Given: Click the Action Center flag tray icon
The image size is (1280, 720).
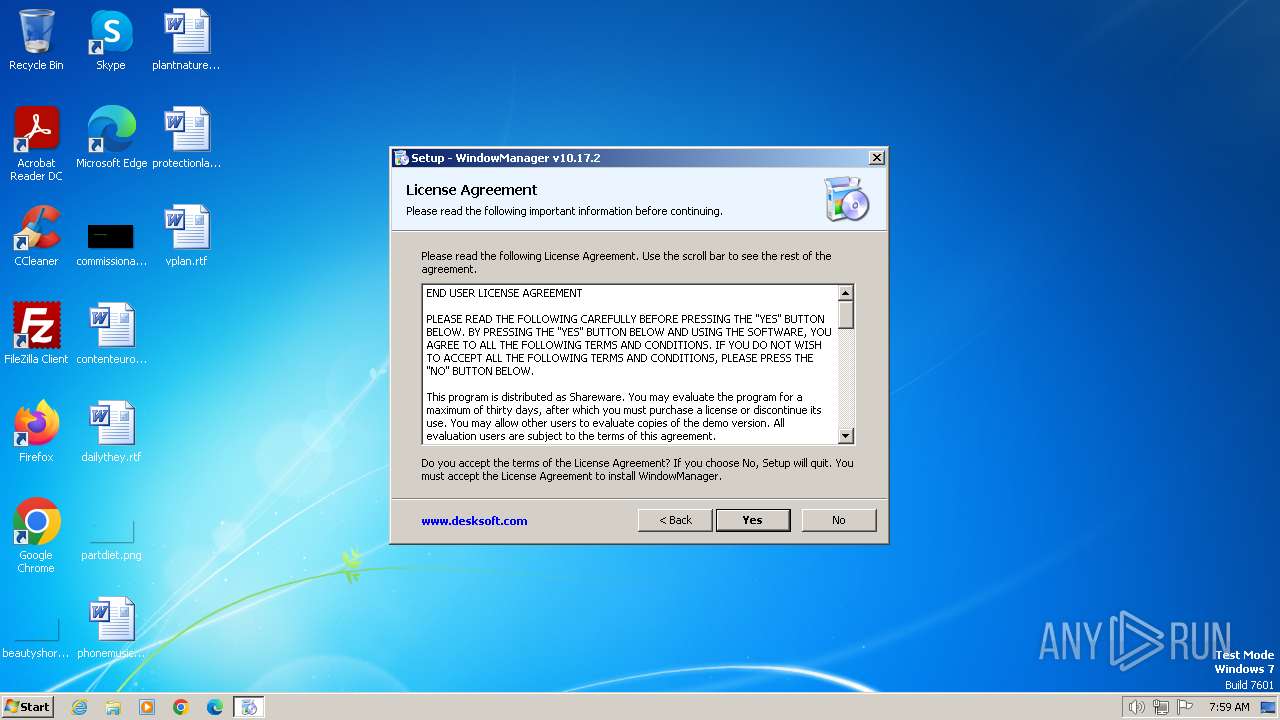Looking at the screenshot, I should [x=1185, y=707].
